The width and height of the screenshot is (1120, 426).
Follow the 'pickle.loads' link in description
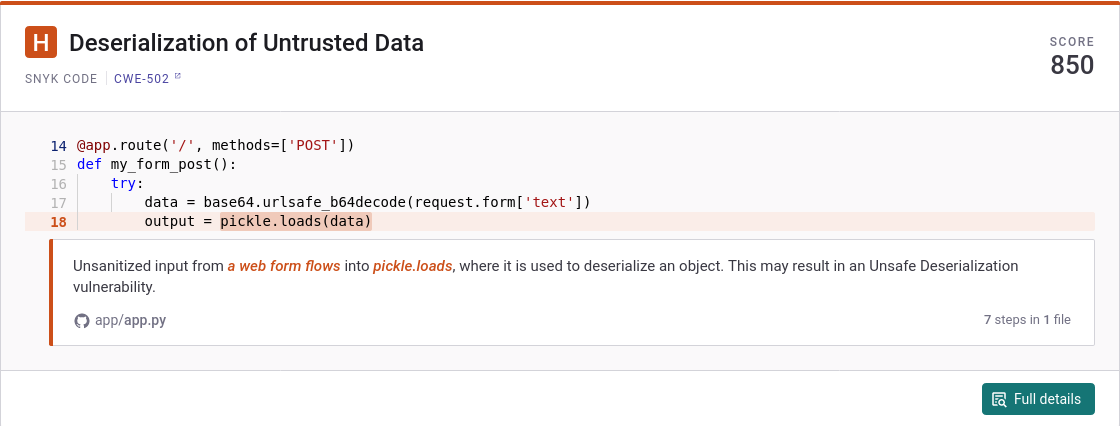click(x=413, y=266)
